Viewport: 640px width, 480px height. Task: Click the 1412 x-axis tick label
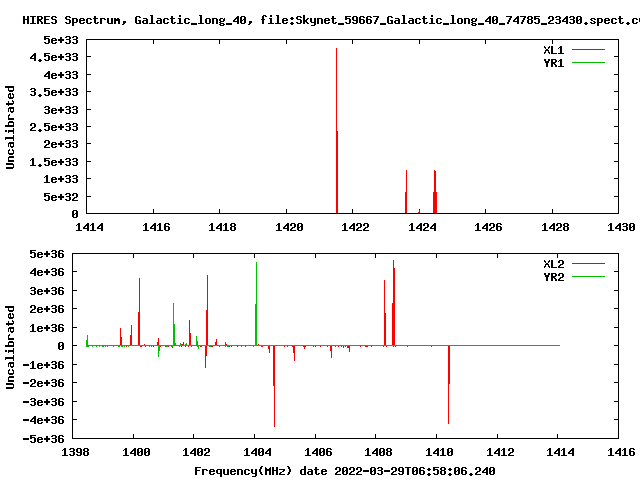pos(500,452)
